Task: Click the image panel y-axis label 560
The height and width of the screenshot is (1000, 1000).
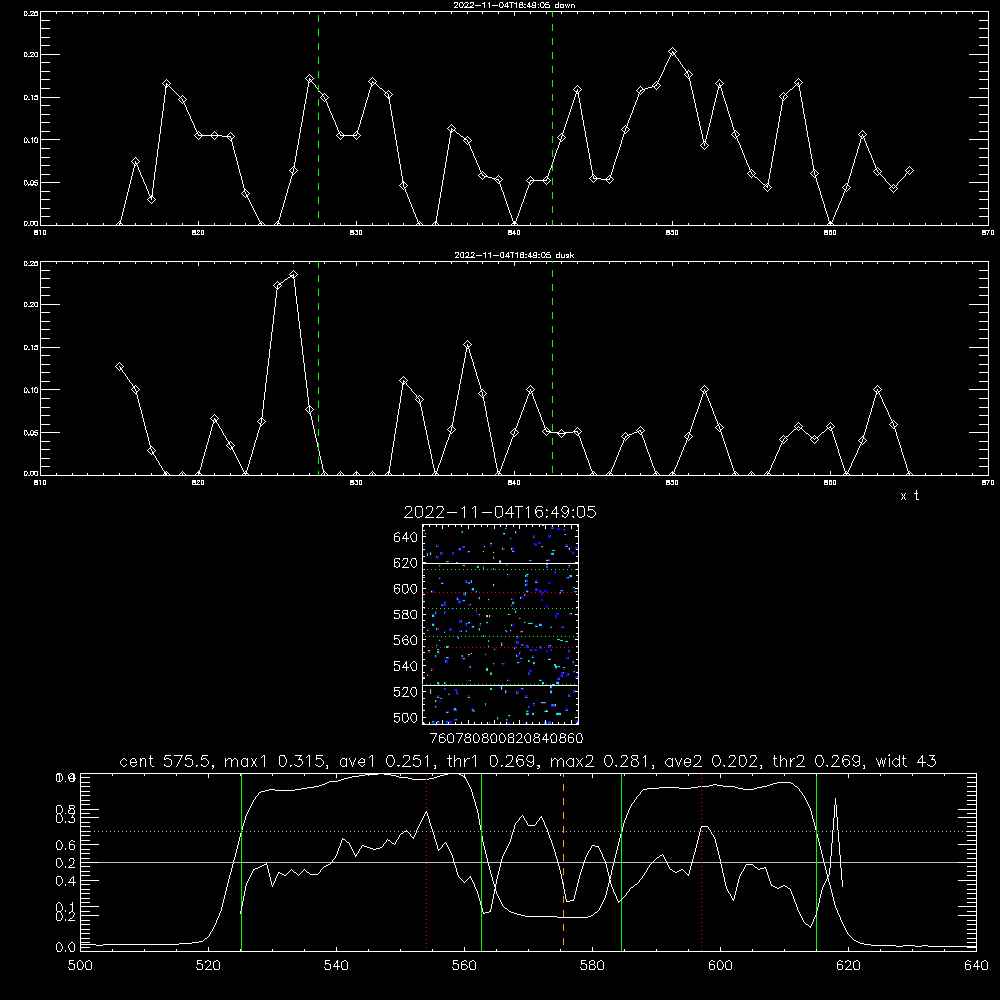Action: [406, 640]
